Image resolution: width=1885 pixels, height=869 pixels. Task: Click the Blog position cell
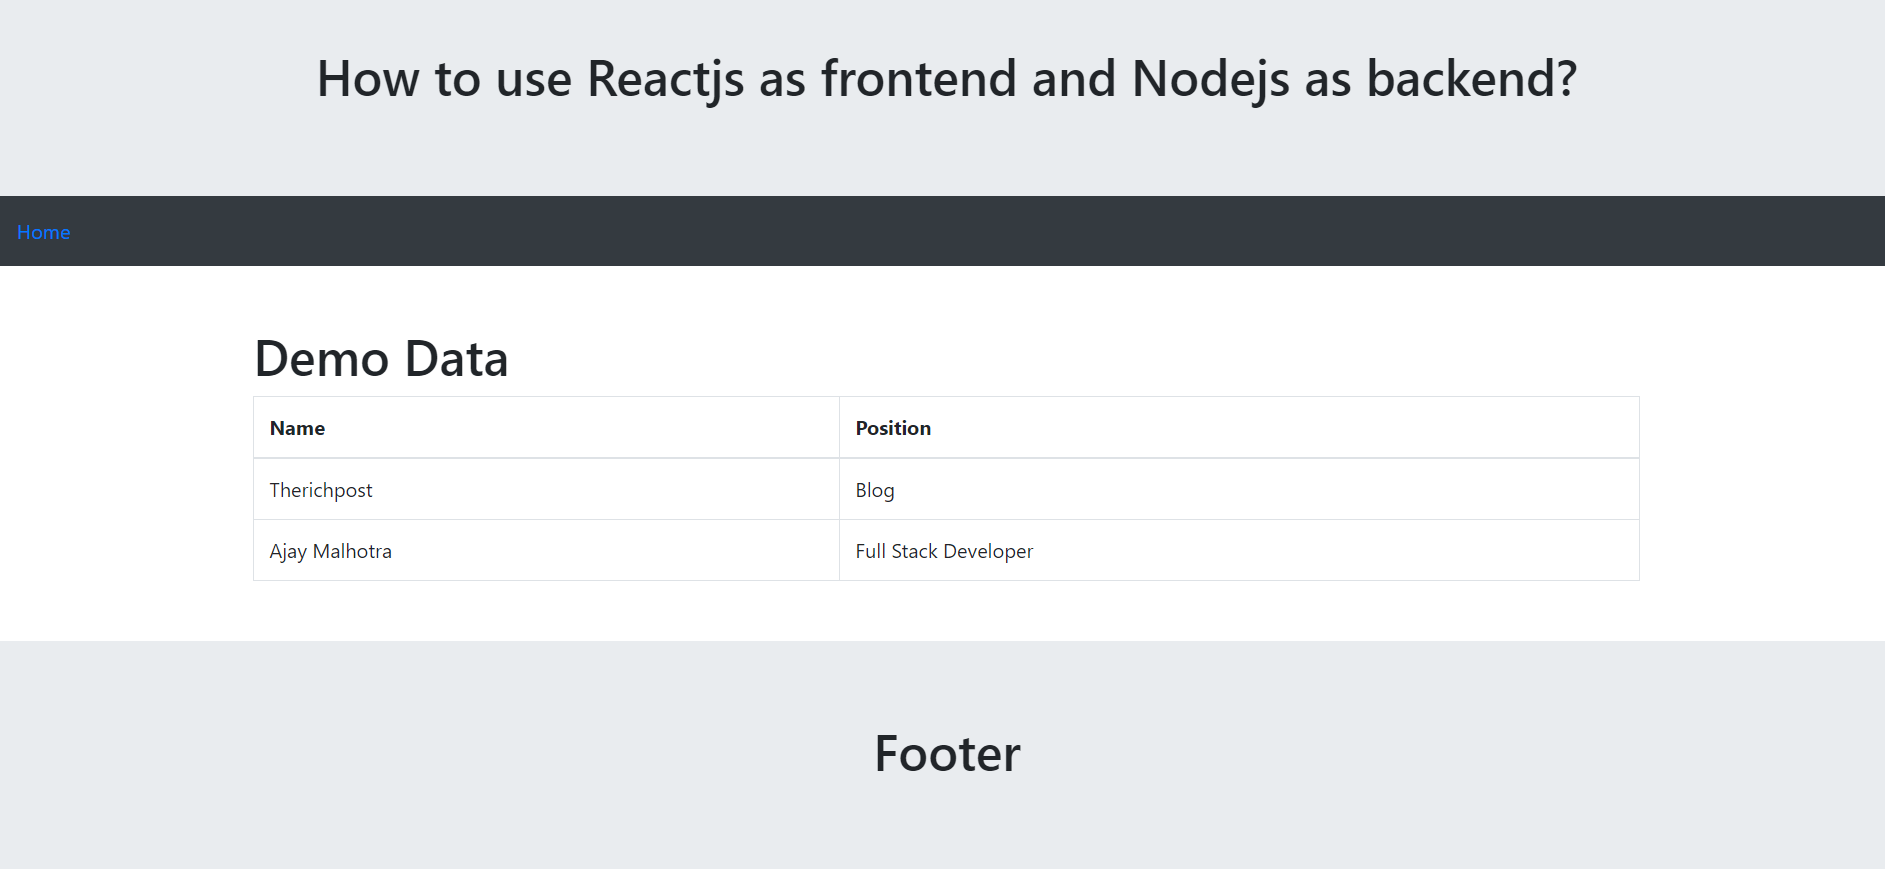875,489
